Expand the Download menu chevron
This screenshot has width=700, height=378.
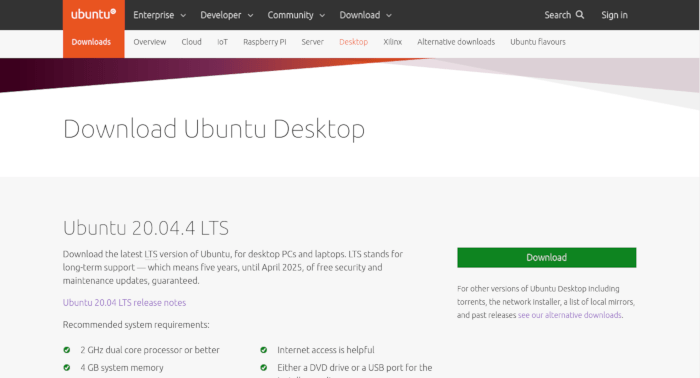click(x=389, y=16)
